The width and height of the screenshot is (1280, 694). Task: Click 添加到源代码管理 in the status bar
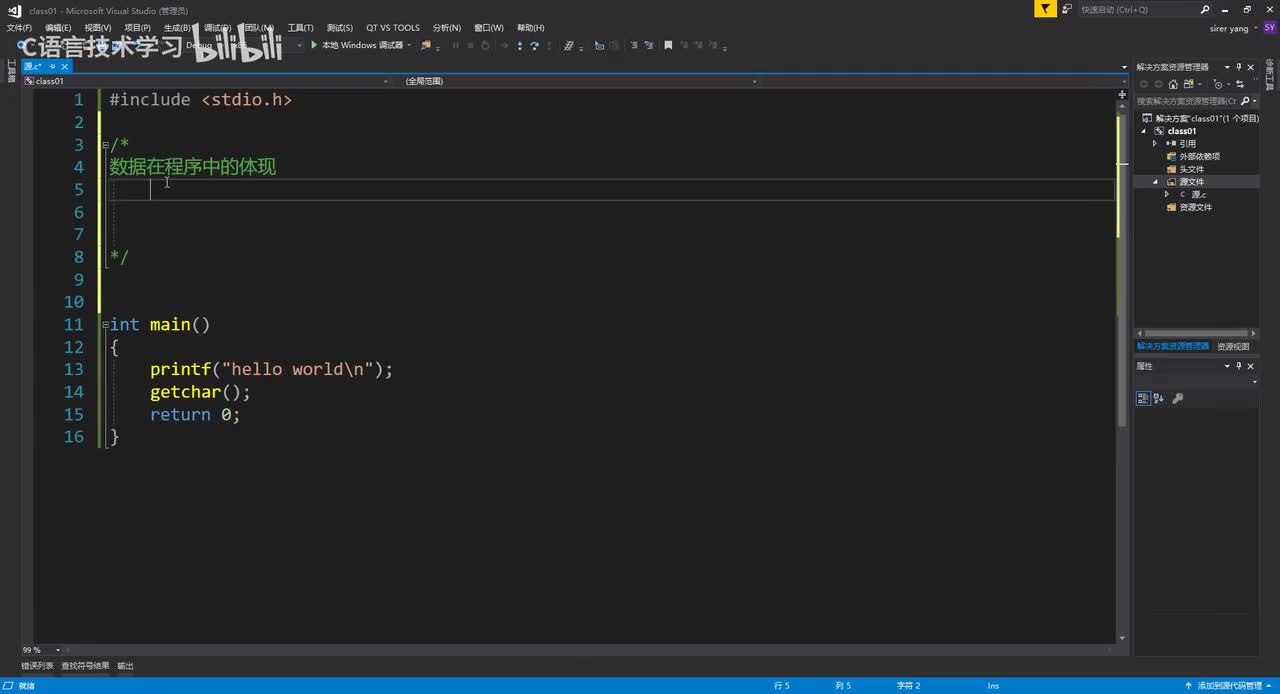(1228, 686)
